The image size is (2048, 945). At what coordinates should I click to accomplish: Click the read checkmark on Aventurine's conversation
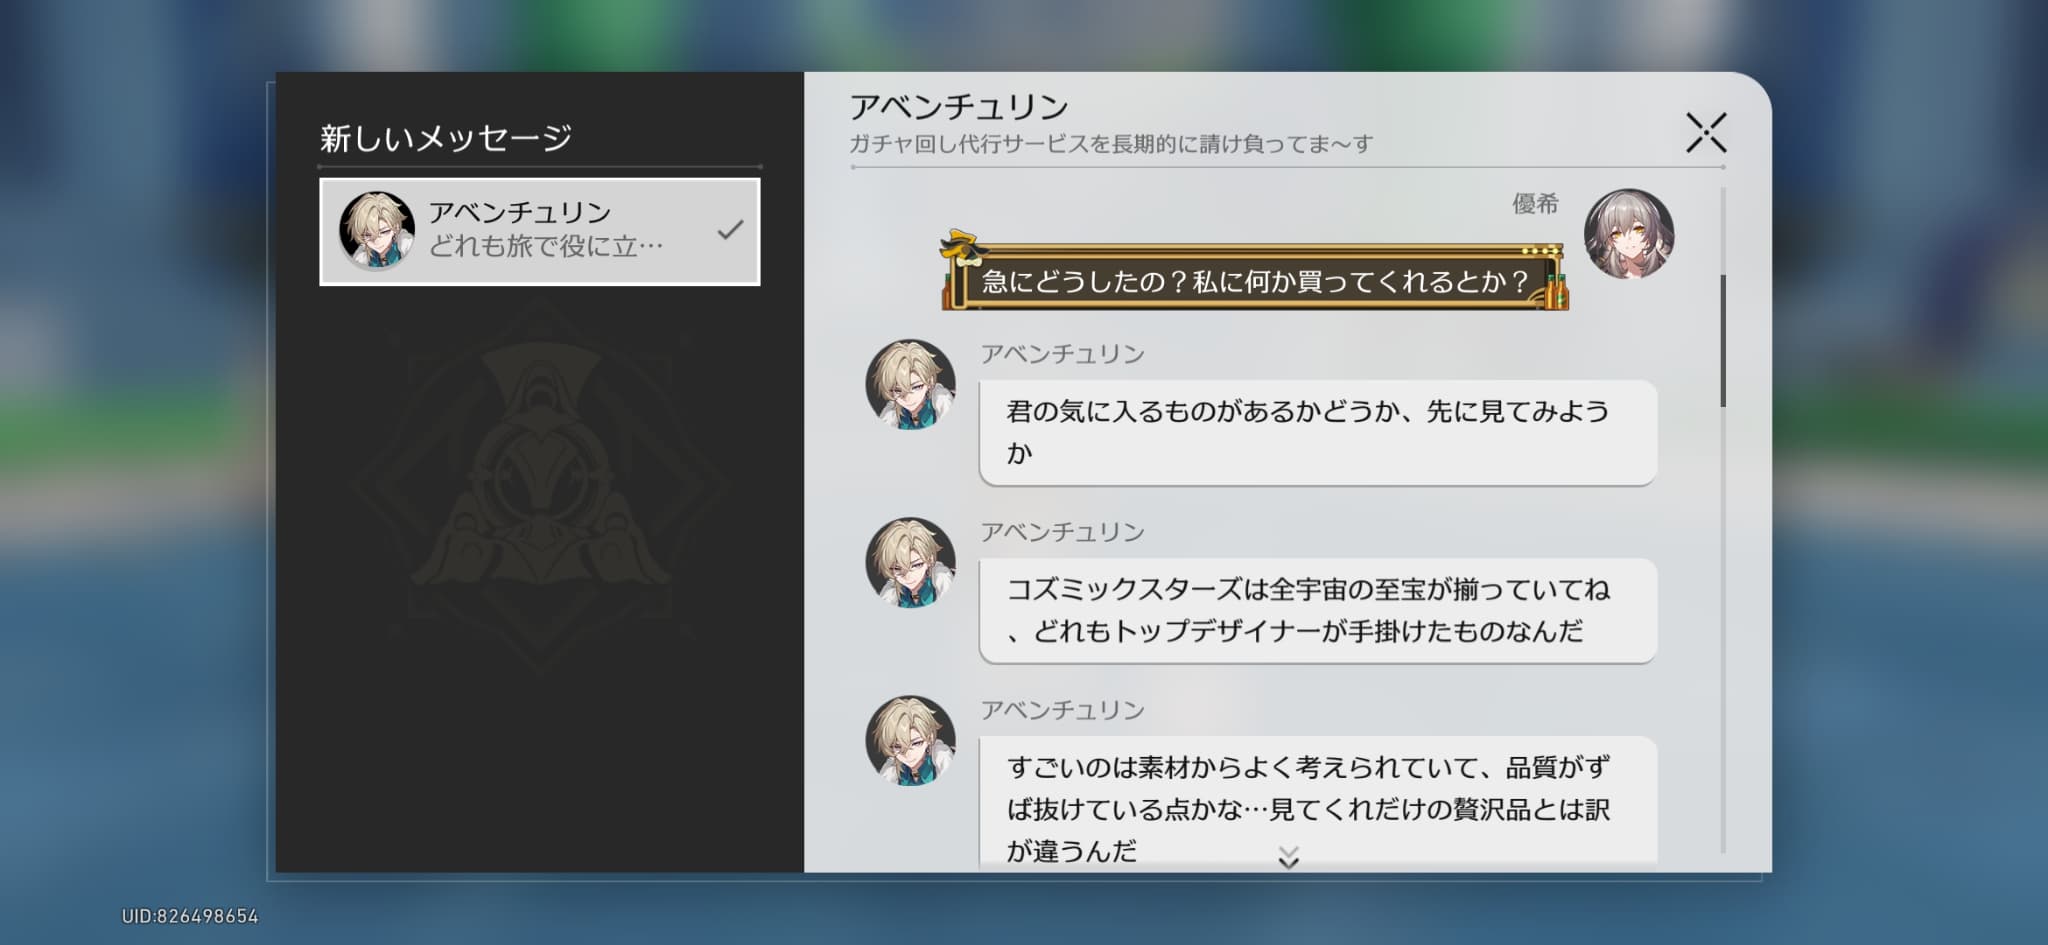[730, 230]
